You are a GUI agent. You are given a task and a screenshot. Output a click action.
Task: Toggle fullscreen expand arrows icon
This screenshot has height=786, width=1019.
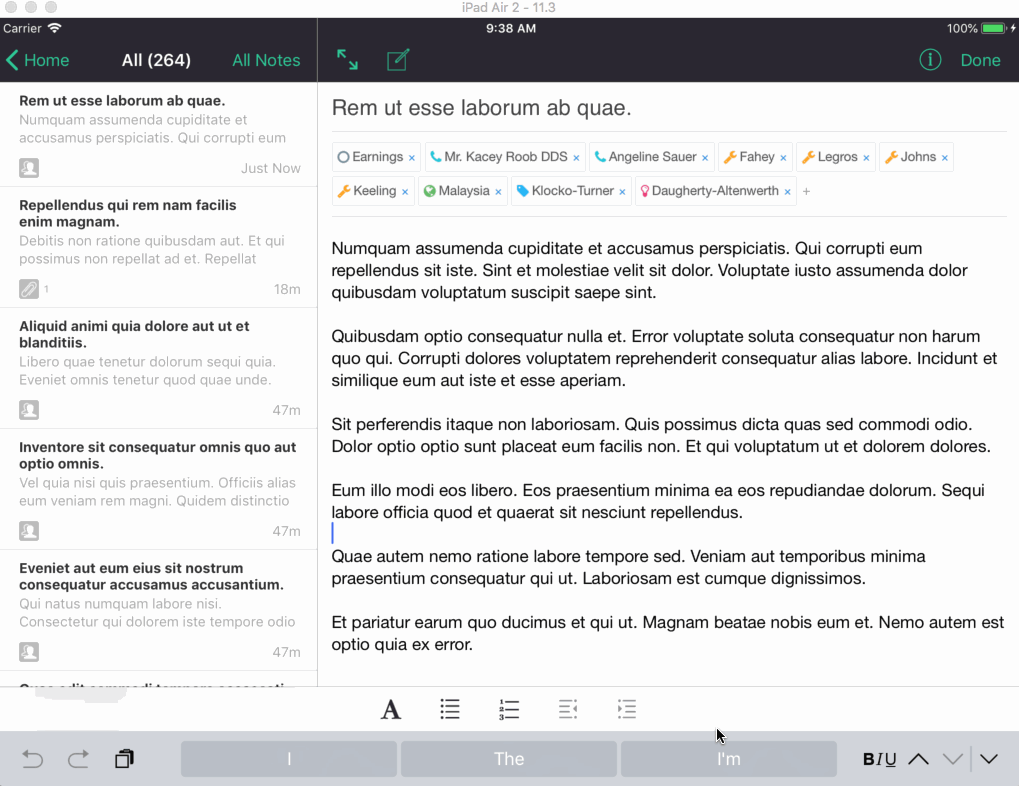tap(347, 60)
